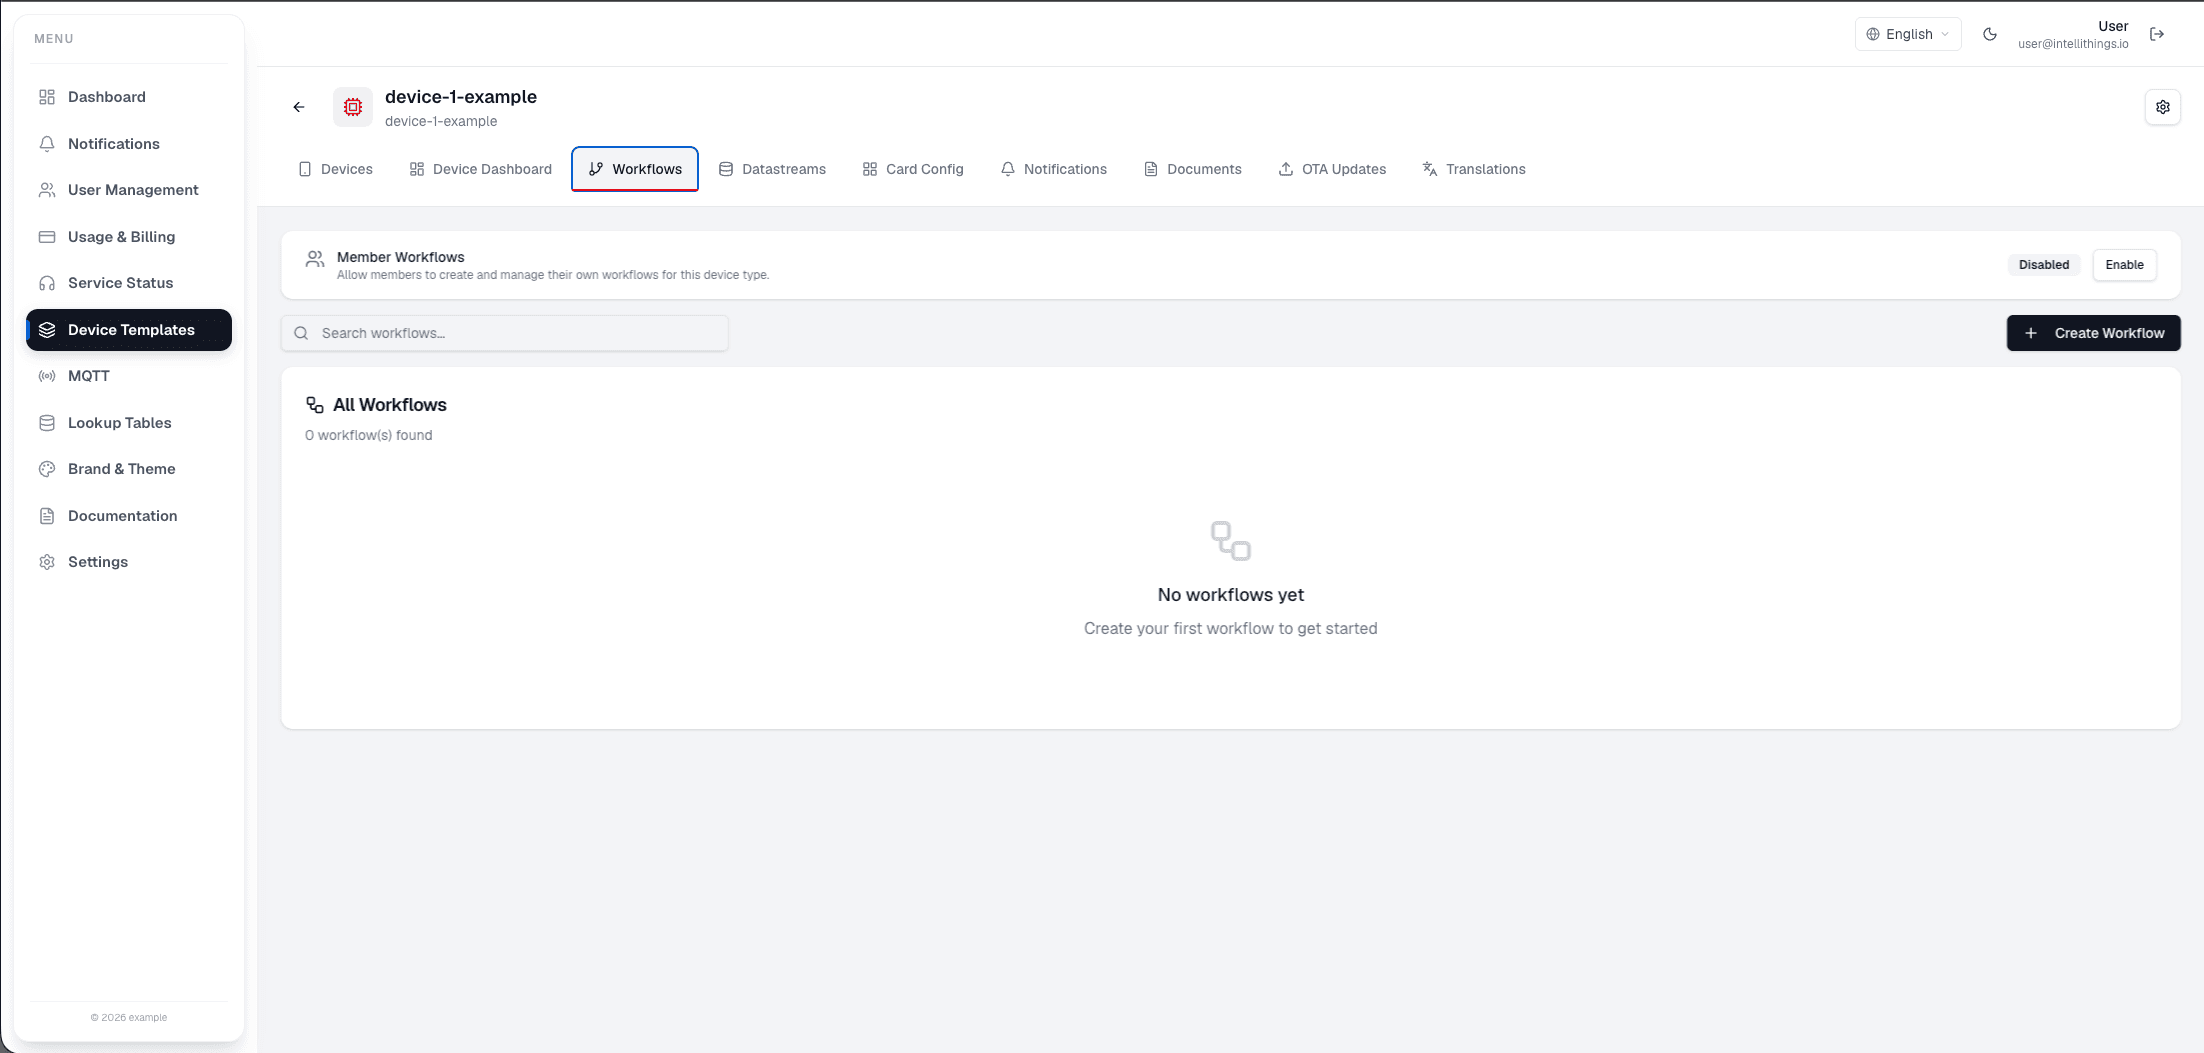Open MQTT from the sidebar menu

pyautogui.click(x=129, y=376)
